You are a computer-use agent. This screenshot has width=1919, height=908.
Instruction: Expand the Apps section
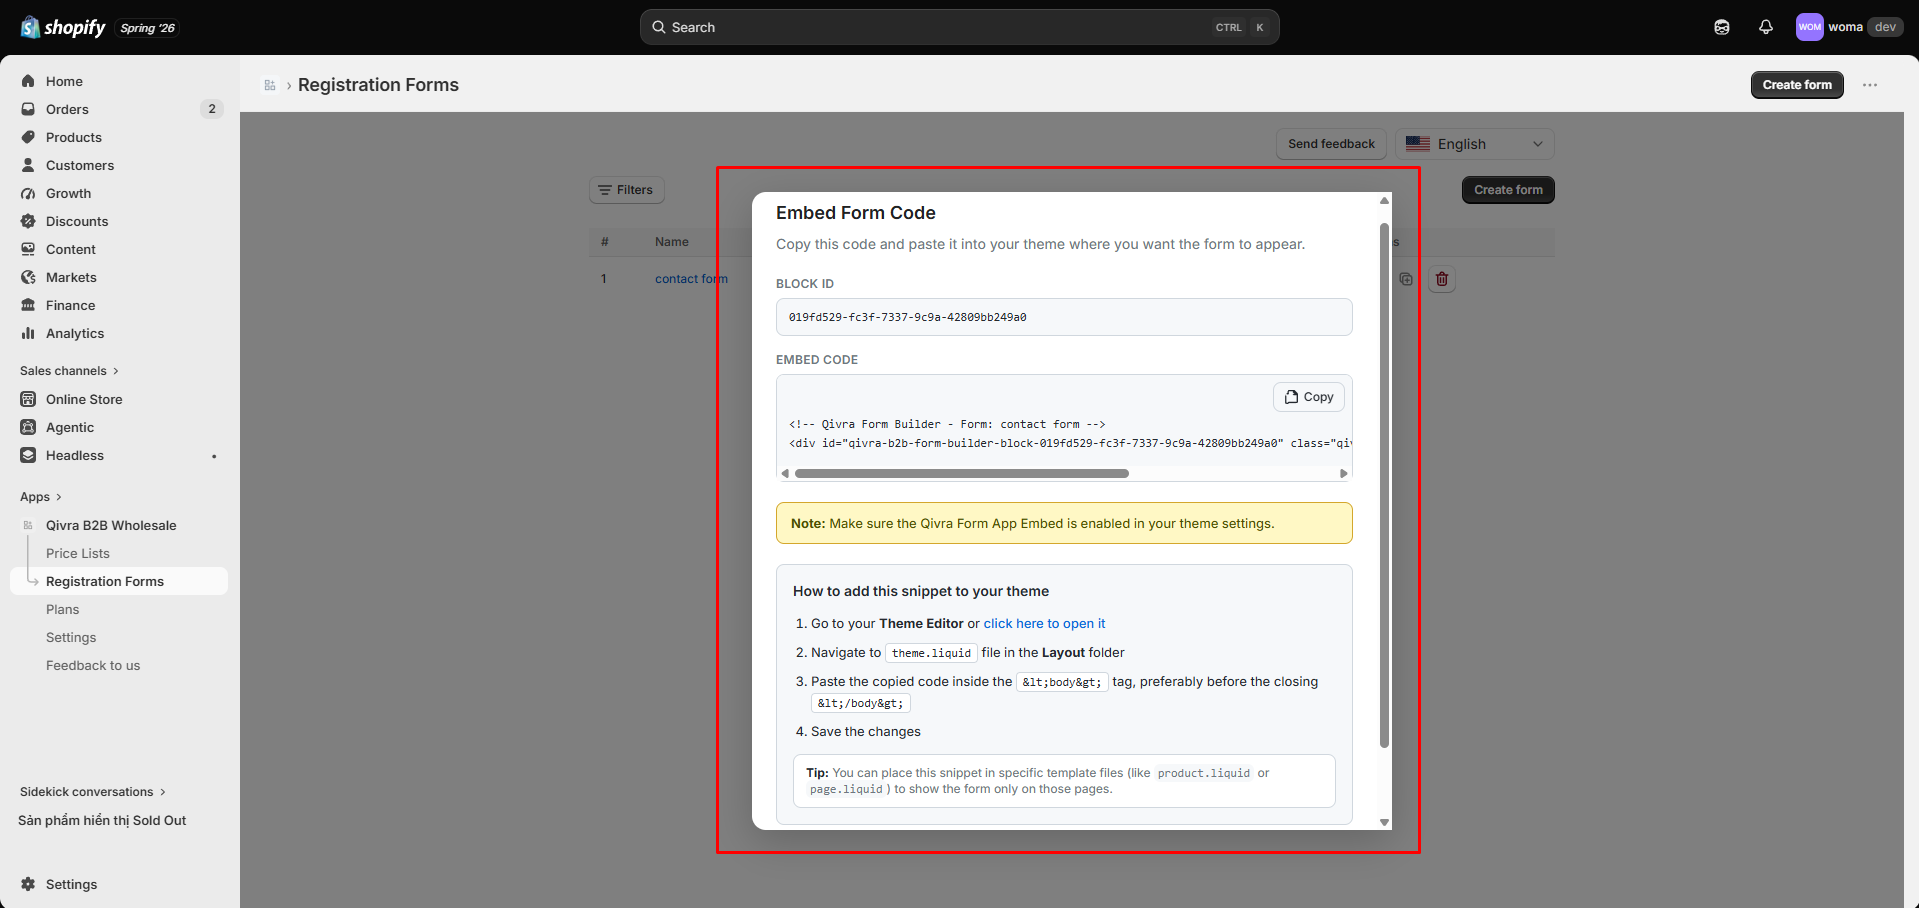tap(41, 497)
